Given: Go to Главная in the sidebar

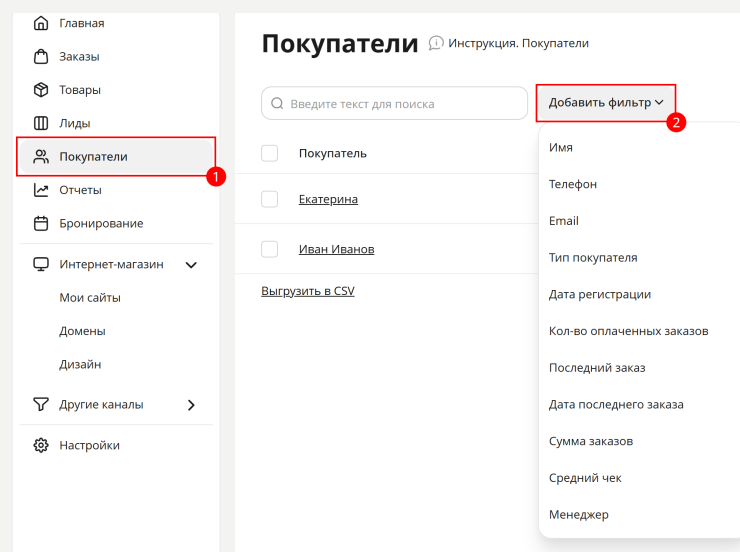Looking at the screenshot, I should click(82, 23).
